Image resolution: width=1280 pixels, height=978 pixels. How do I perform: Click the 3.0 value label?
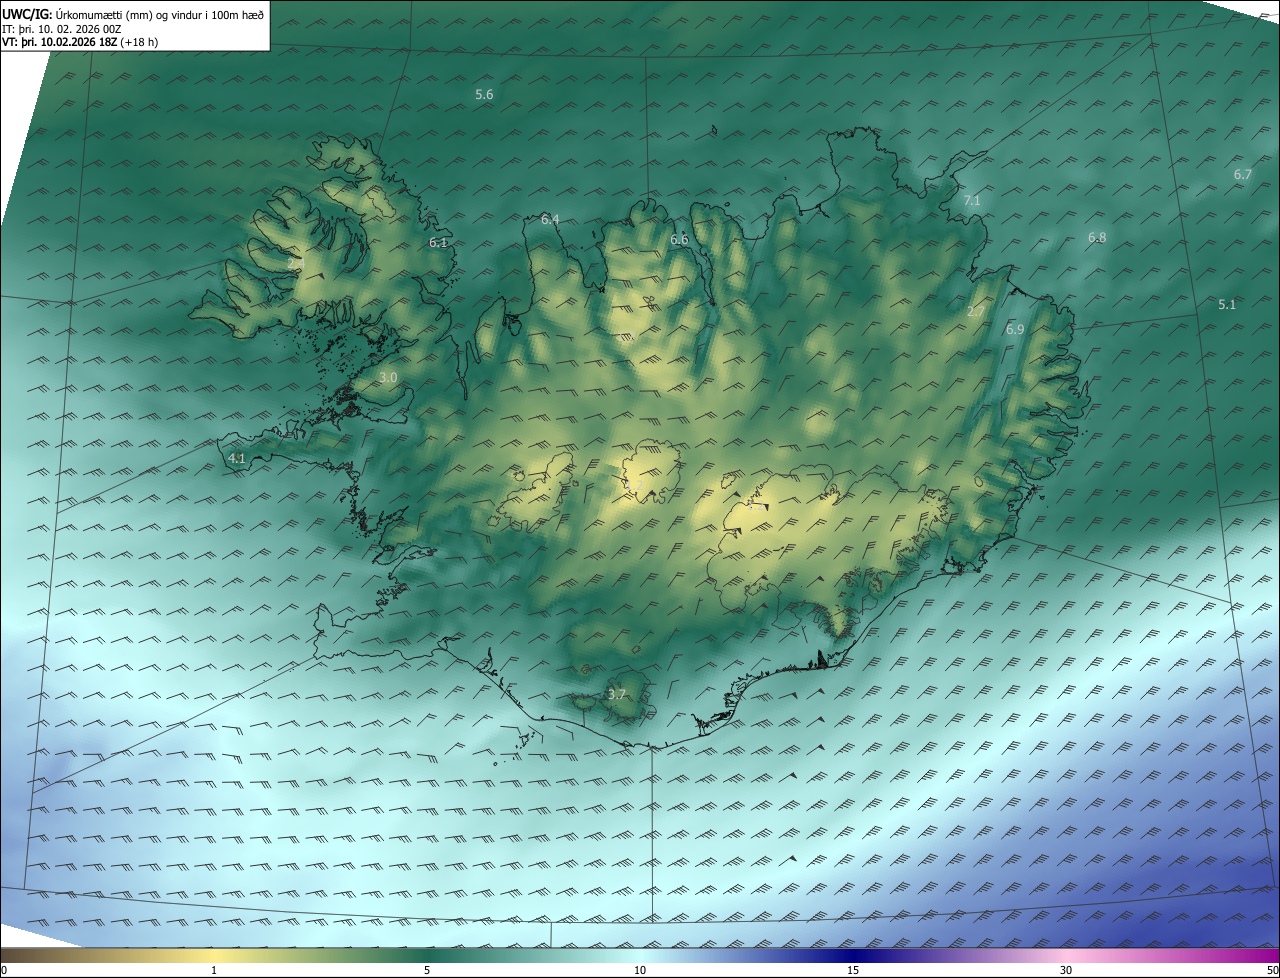388,377
